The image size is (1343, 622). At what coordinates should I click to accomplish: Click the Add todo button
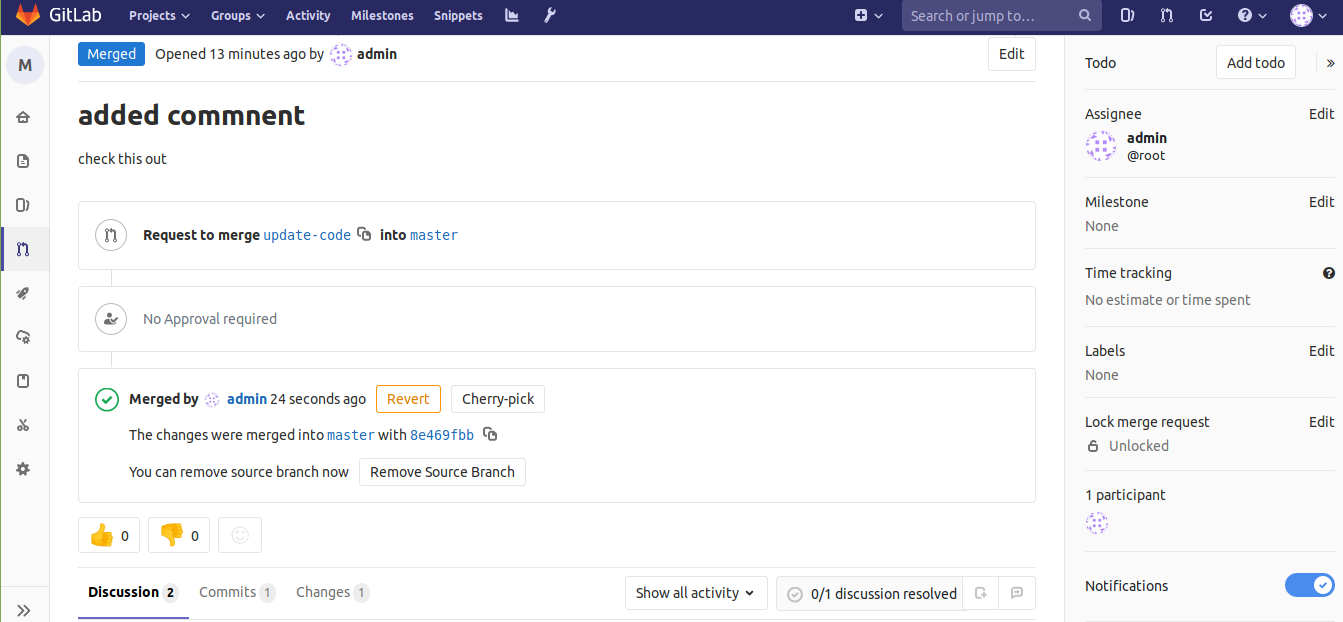pyautogui.click(x=1256, y=63)
